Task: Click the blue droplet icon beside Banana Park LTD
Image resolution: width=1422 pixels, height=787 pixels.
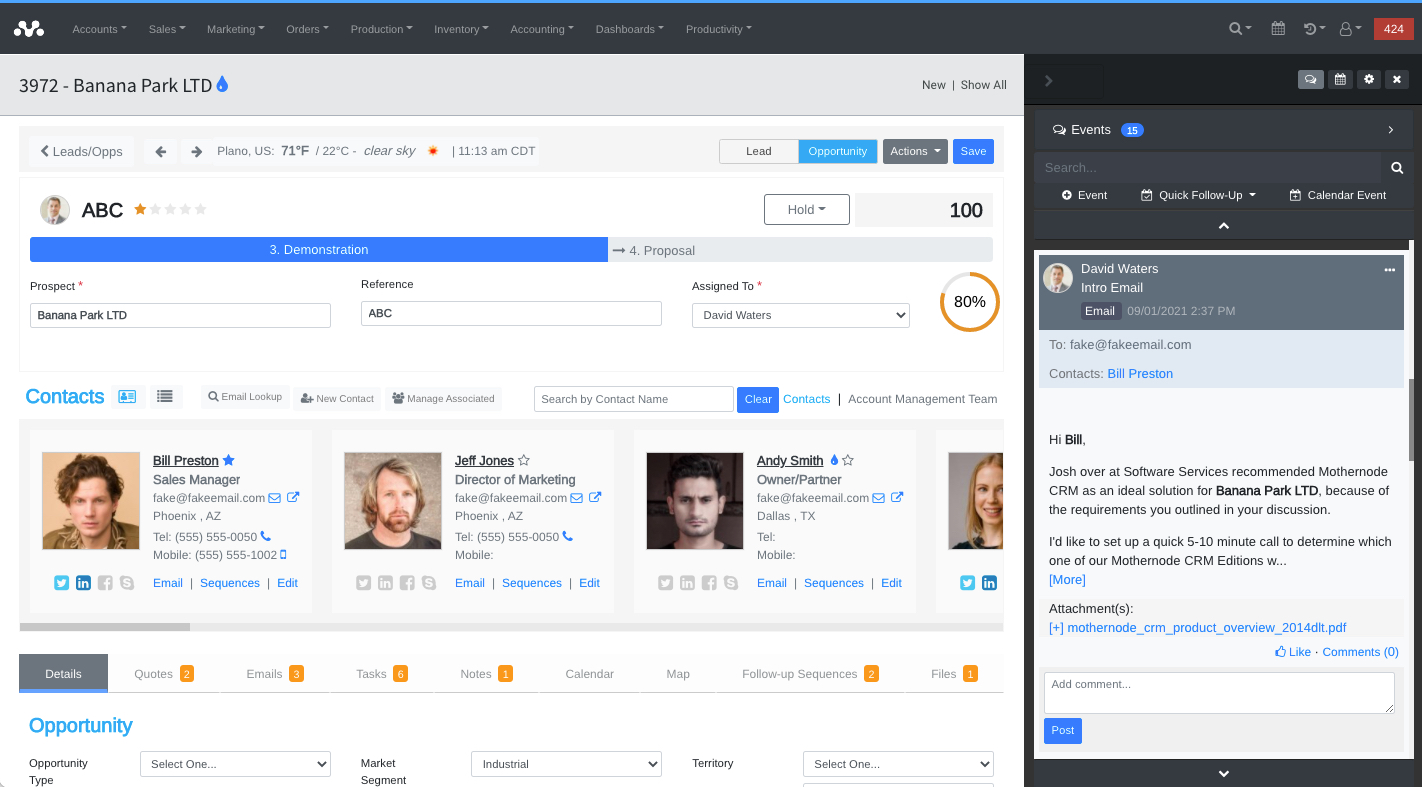Action: 222,84
